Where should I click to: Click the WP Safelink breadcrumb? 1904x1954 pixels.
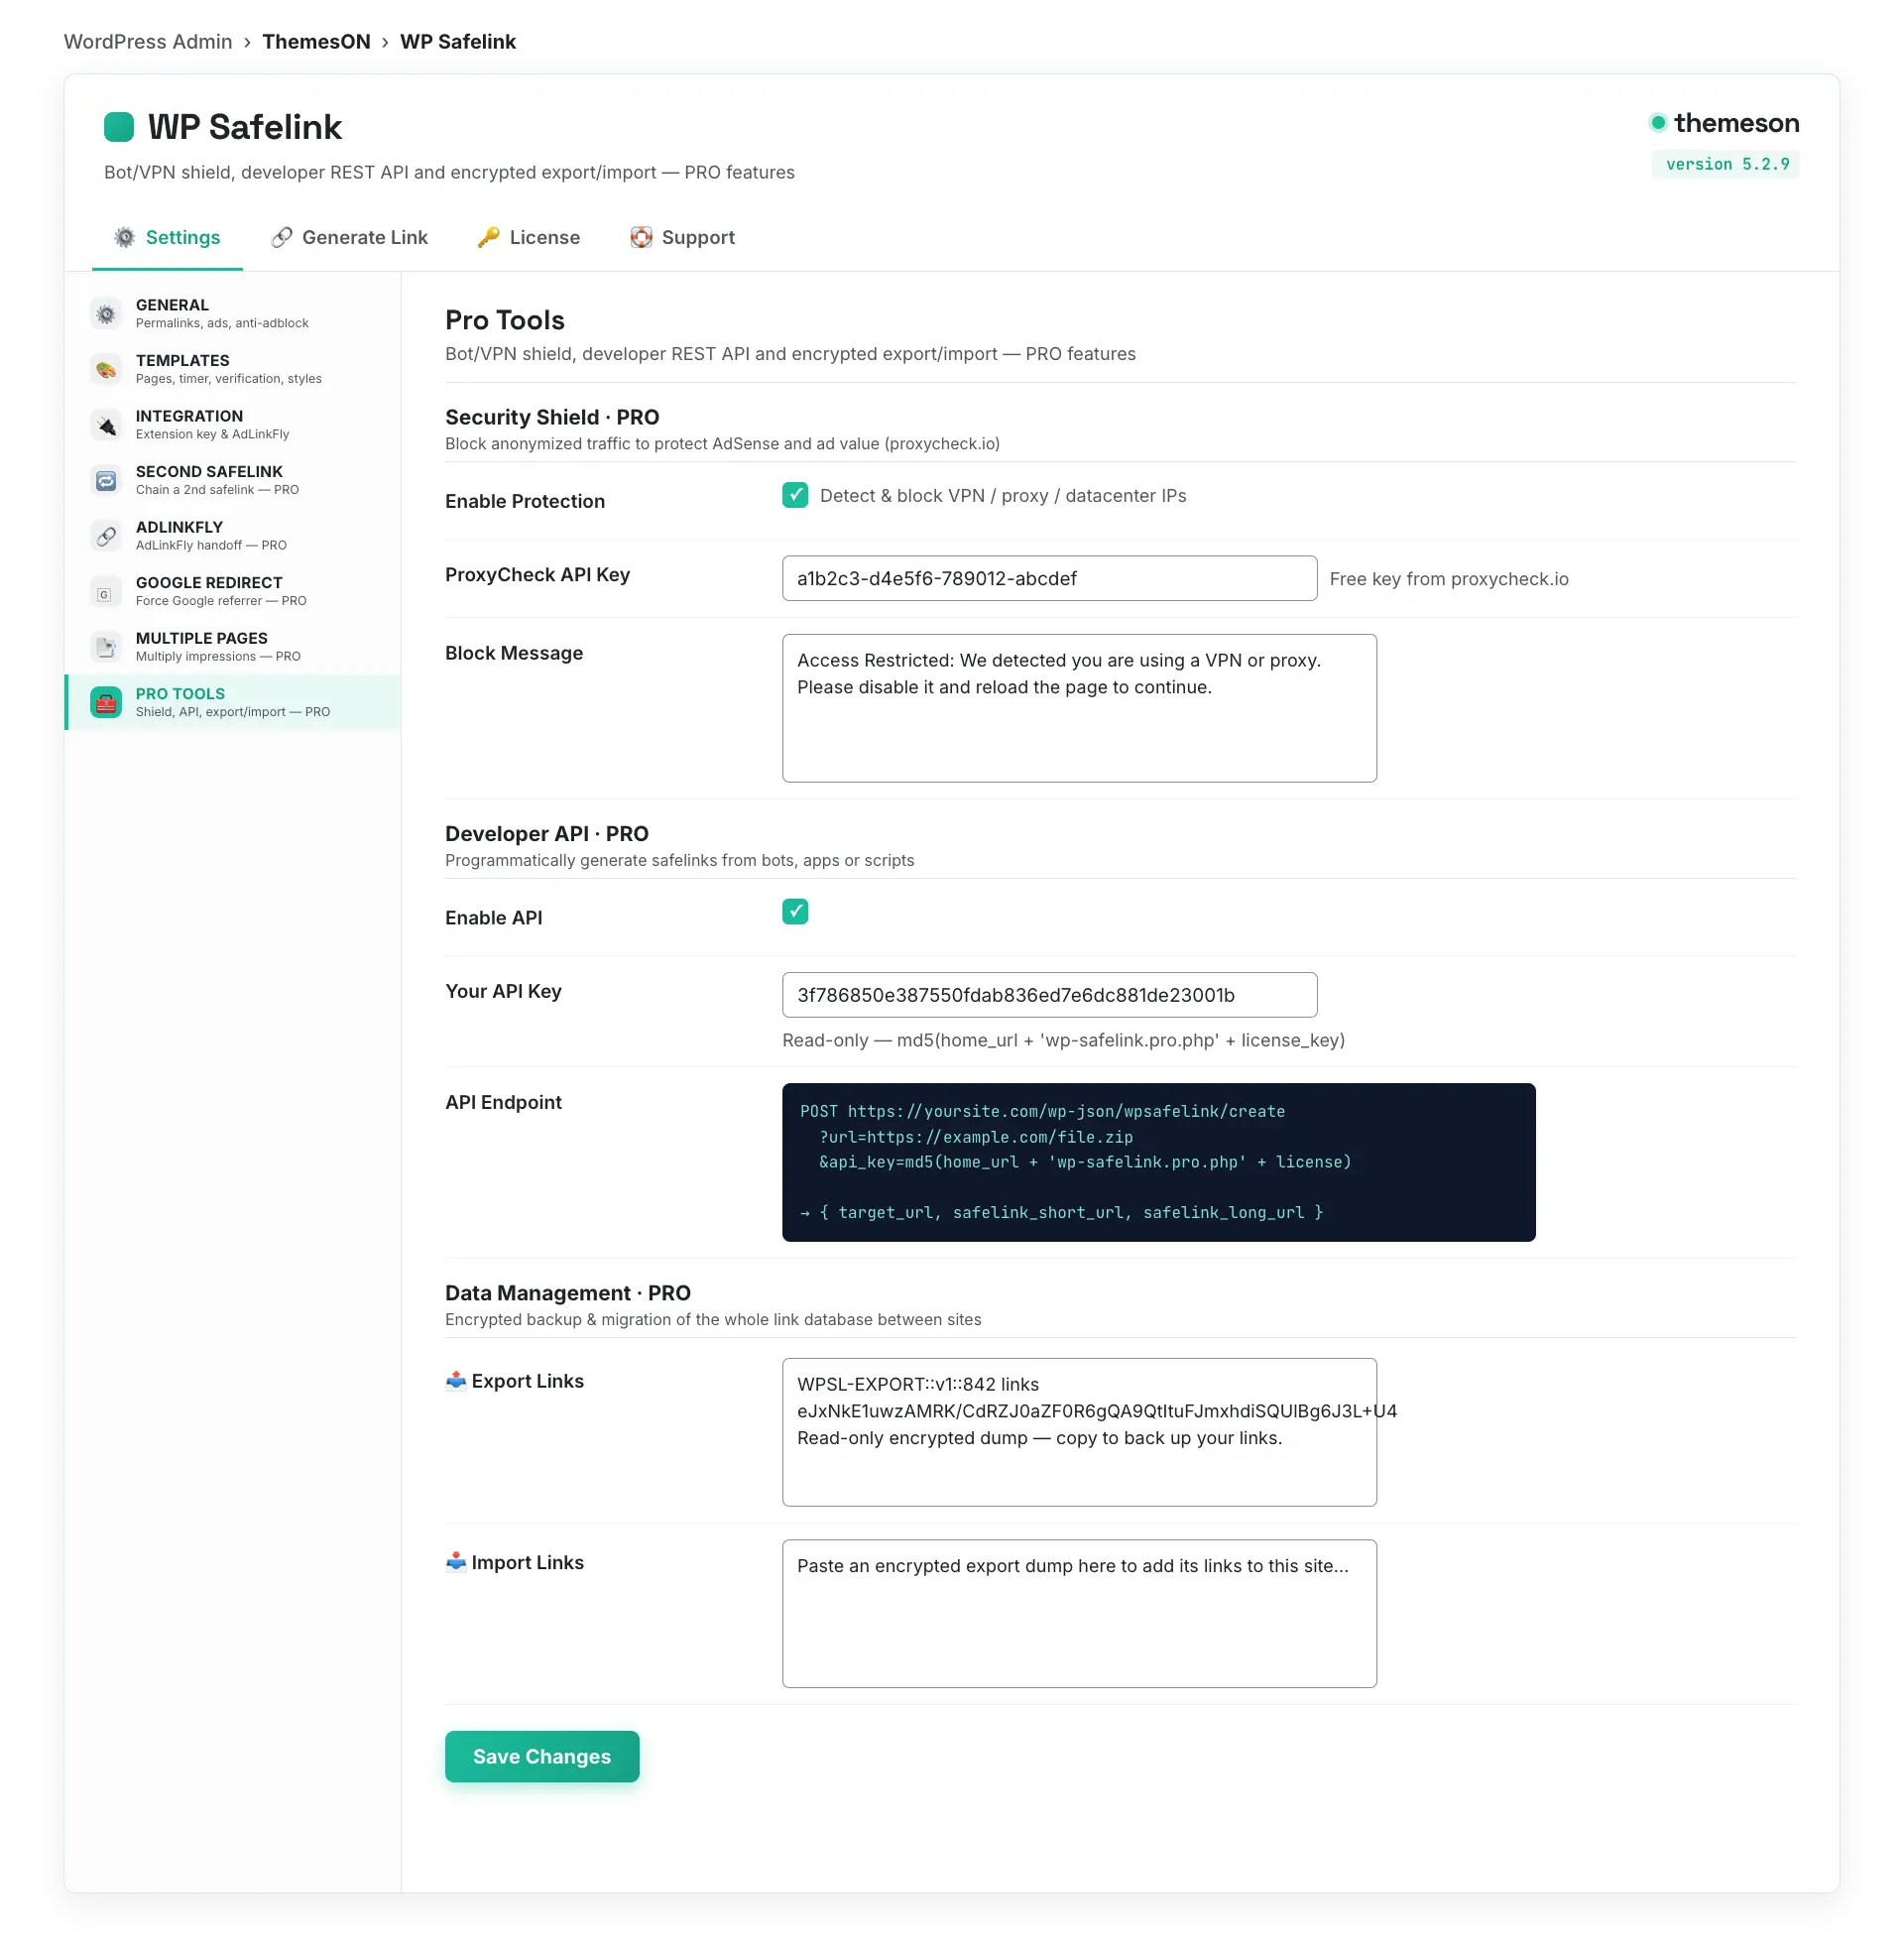(458, 41)
